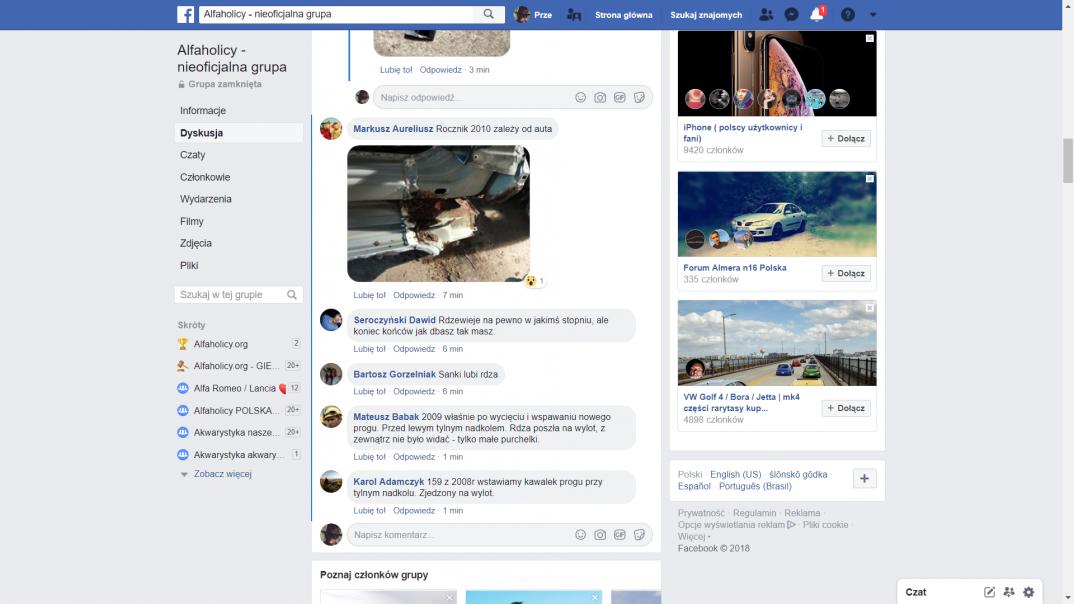Open the rusty car photo in Markusz's comment
The width and height of the screenshot is (1074, 604).
coord(438,213)
